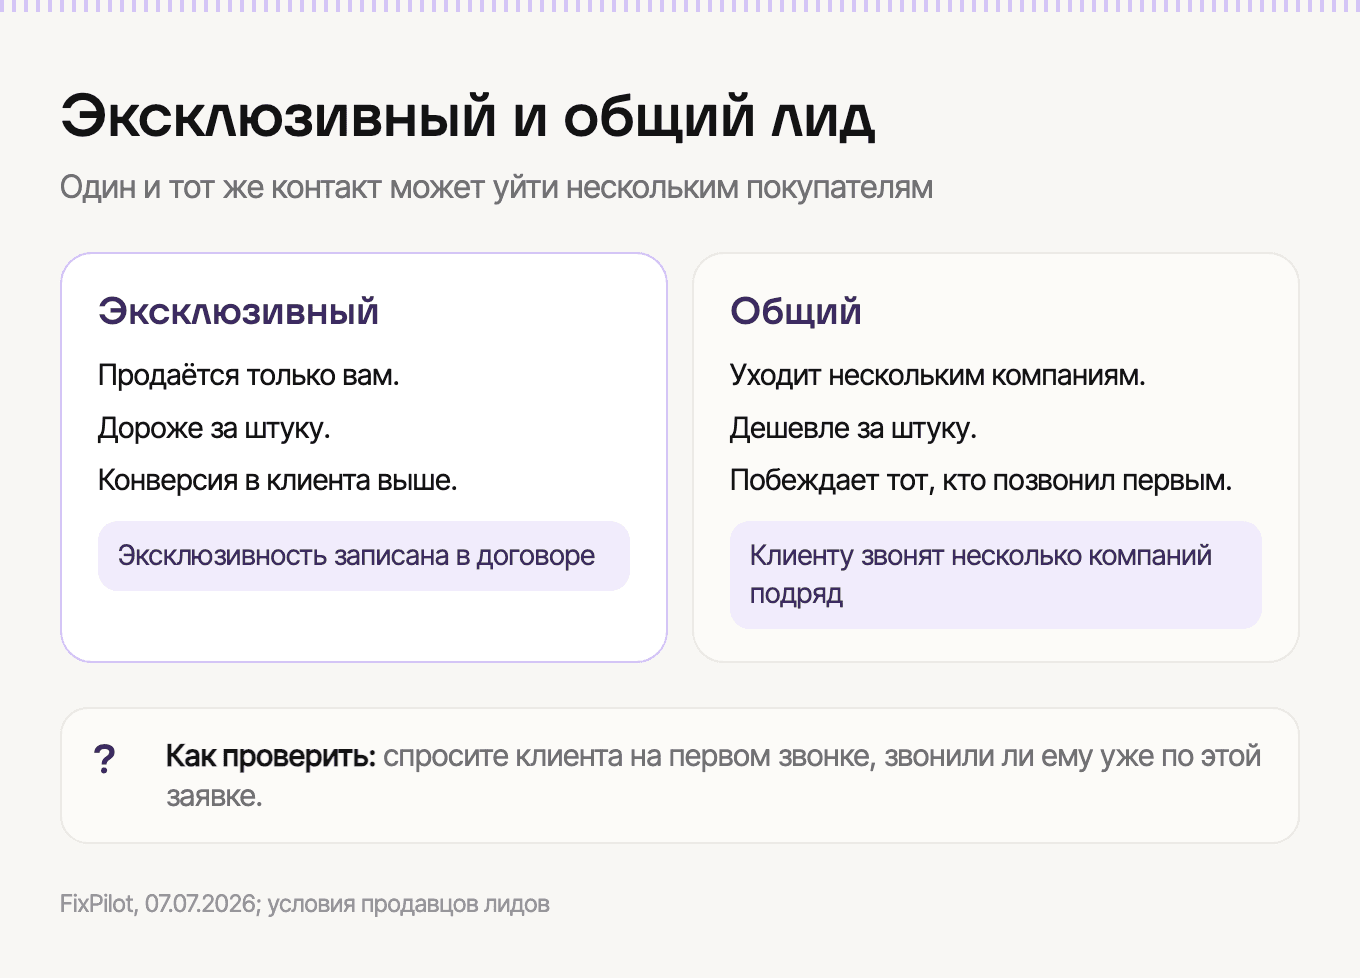Click the line "Продаётся только вам."
1360x978 pixels.
click(x=249, y=375)
